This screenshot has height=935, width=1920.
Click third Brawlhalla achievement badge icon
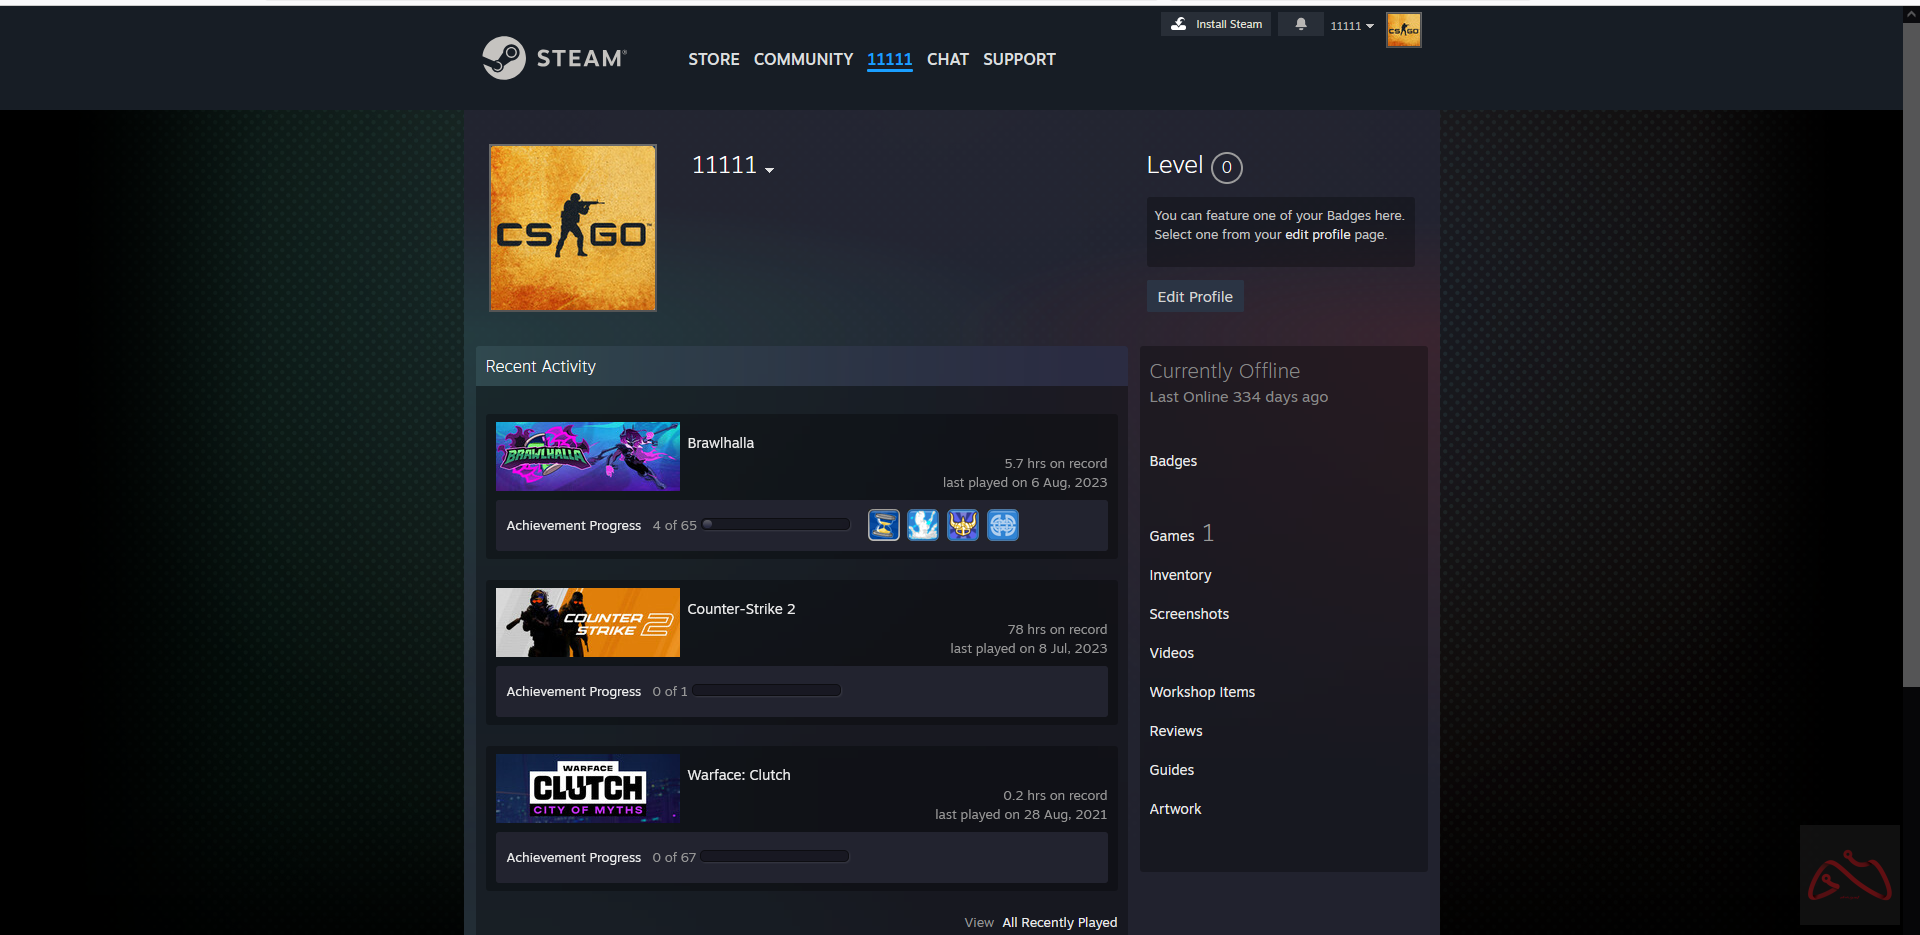(x=963, y=525)
